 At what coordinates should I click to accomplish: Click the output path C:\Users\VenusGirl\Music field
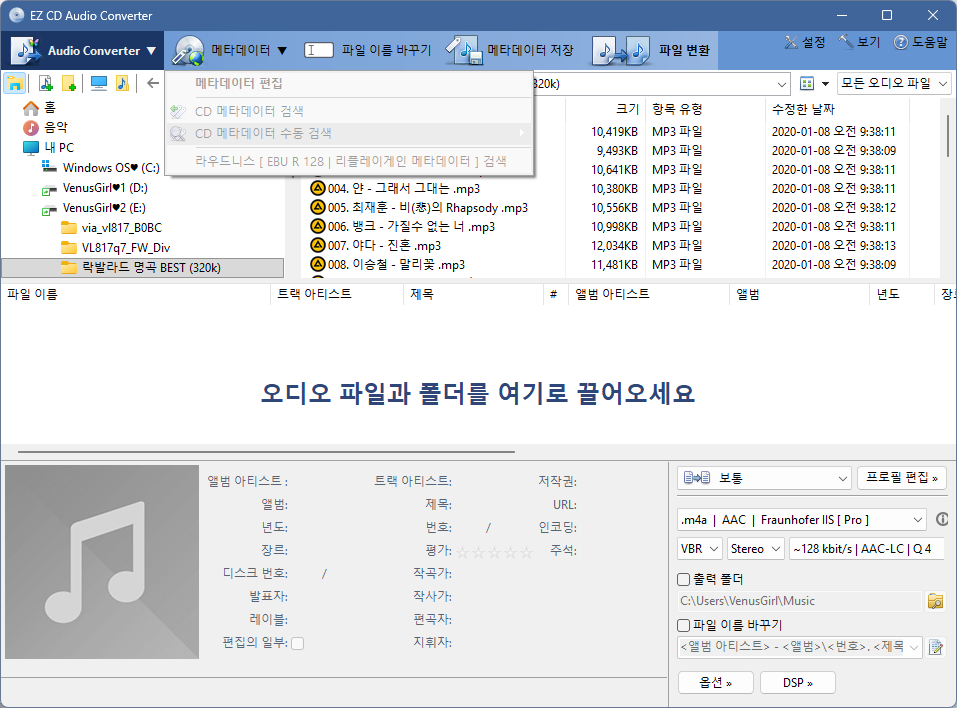[800, 601]
